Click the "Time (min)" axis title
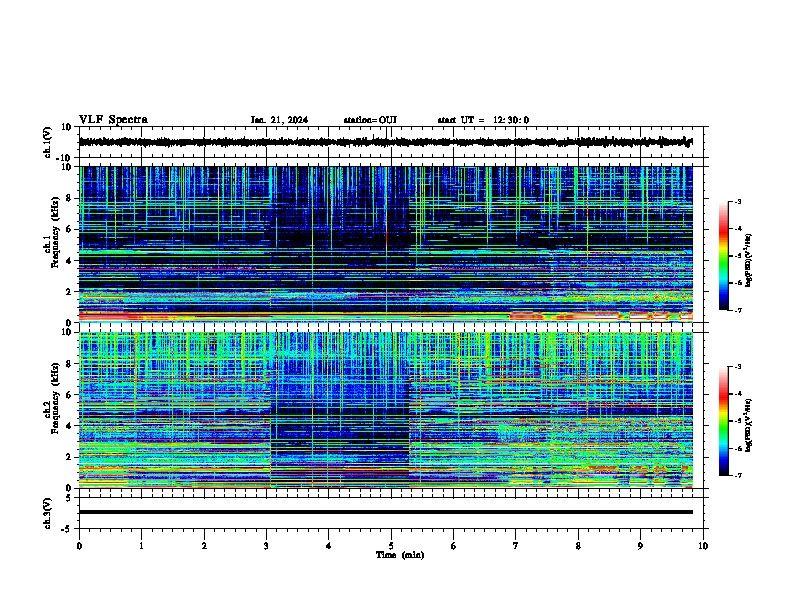Screen dimensions: 792x612 click(400, 555)
